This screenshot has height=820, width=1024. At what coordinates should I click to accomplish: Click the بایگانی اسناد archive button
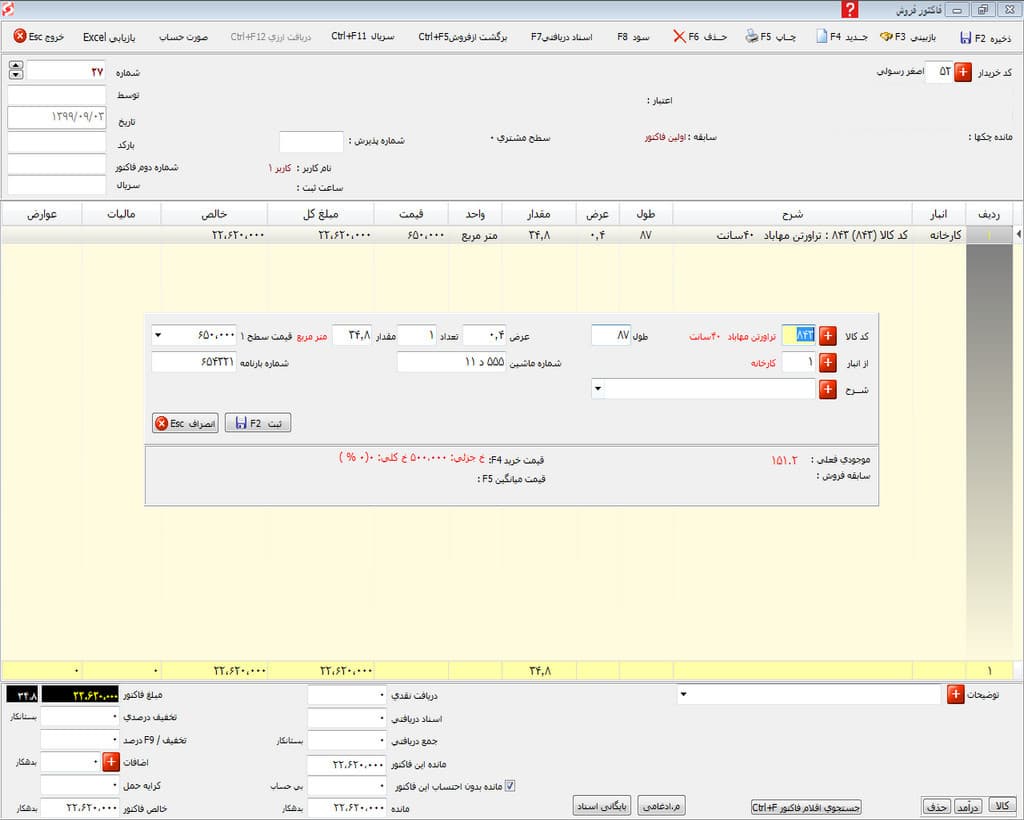tap(601, 806)
